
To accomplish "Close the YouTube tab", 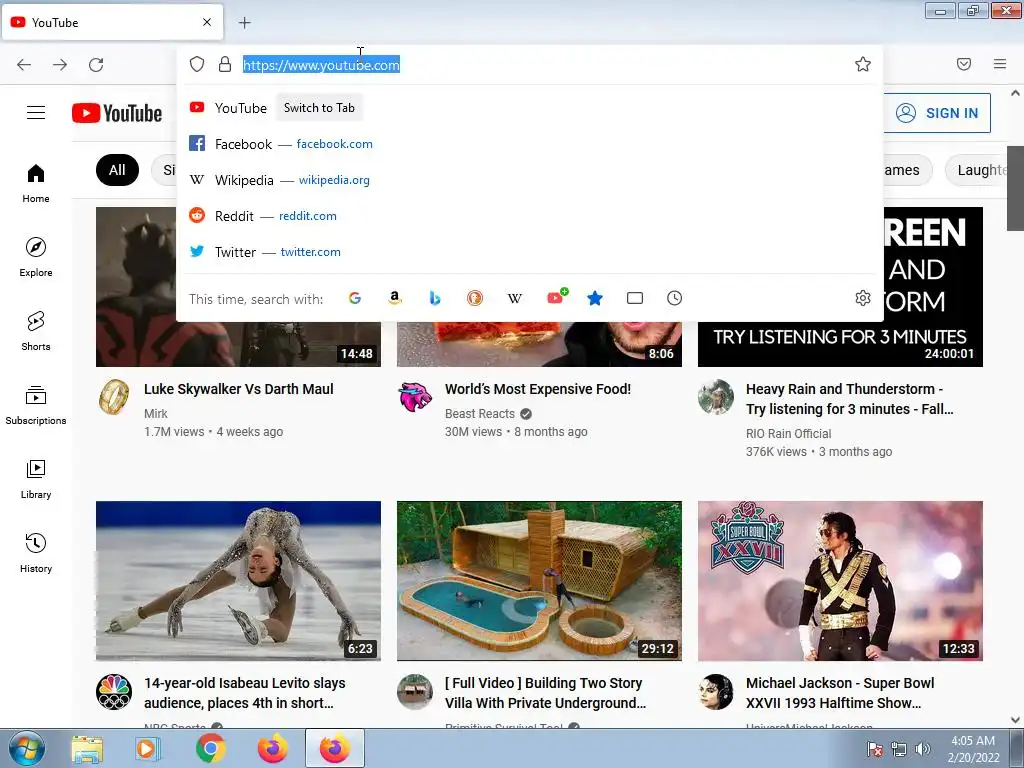I will [x=207, y=22].
